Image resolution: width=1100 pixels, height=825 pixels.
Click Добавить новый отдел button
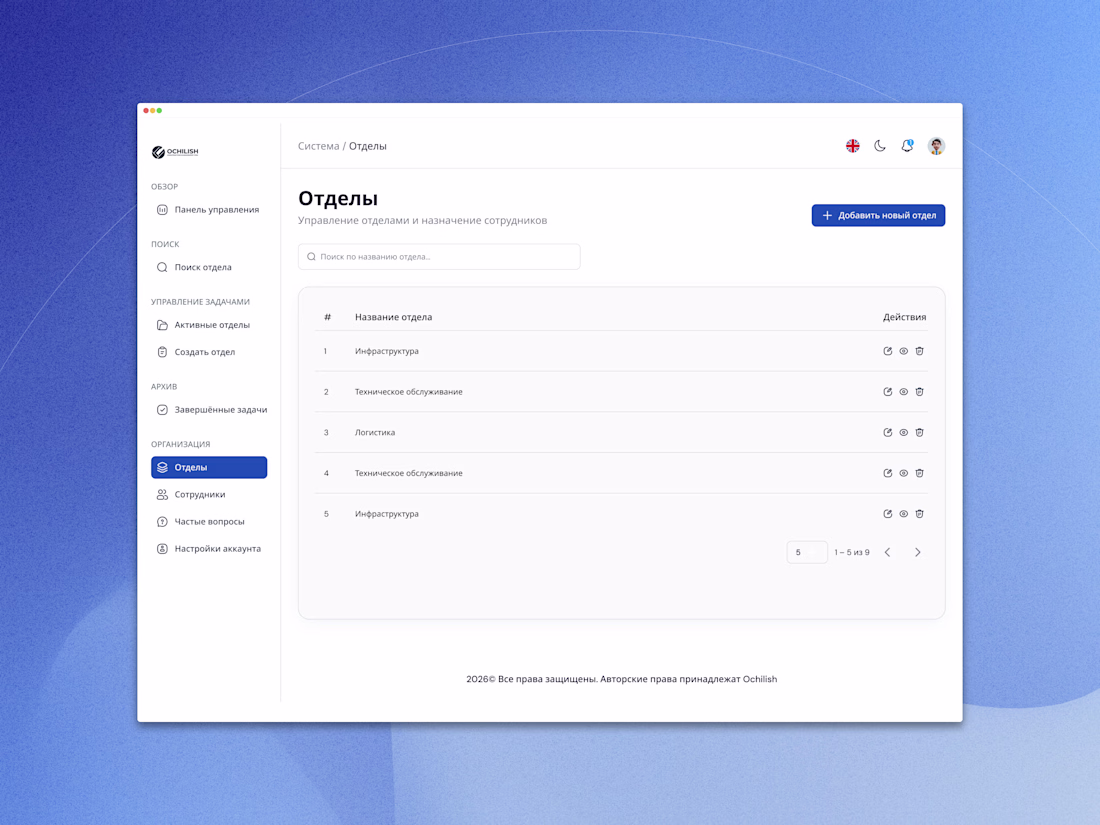(878, 215)
